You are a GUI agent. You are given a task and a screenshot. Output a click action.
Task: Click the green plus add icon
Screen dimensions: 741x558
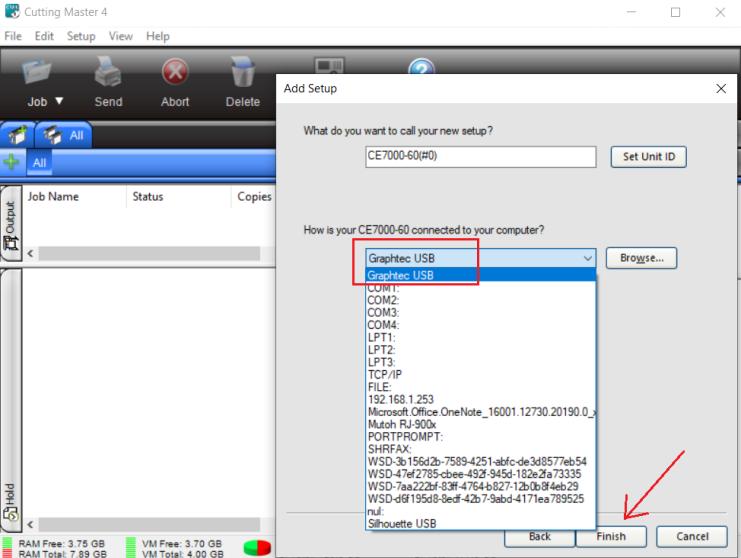coord(11,162)
